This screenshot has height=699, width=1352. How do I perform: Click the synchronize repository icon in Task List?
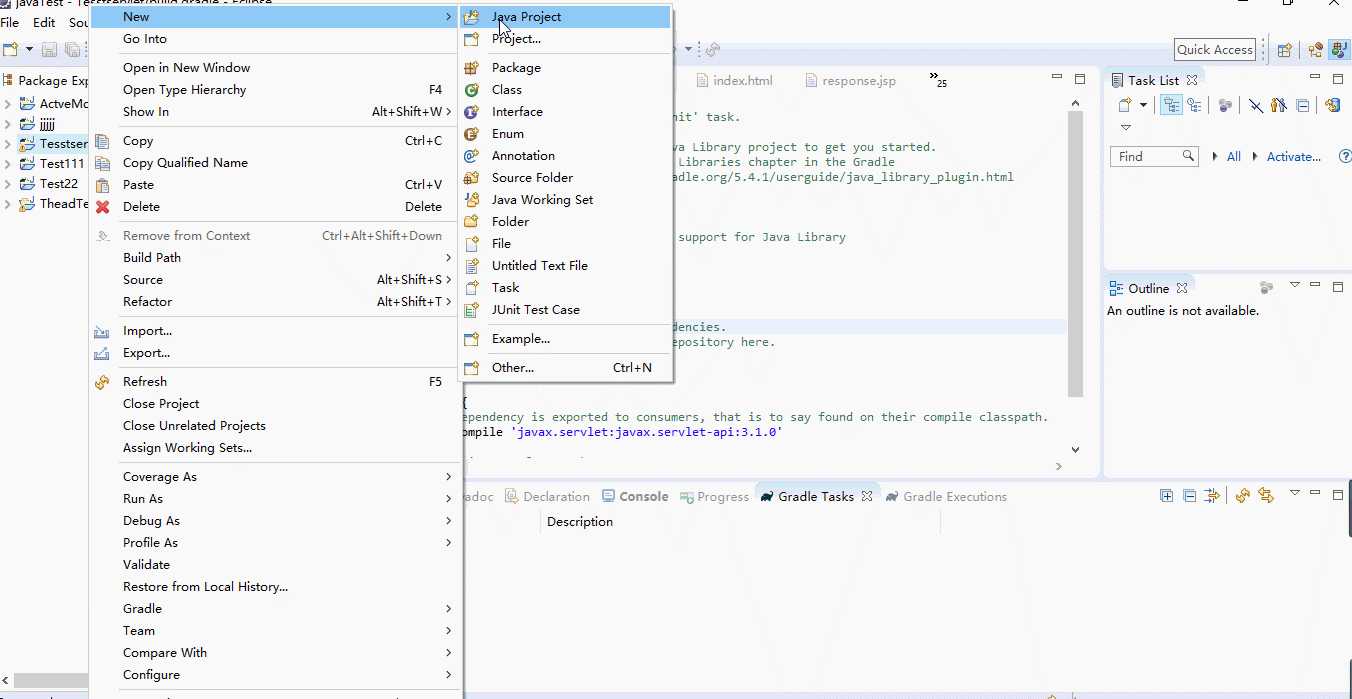[x=1332, y=105]
